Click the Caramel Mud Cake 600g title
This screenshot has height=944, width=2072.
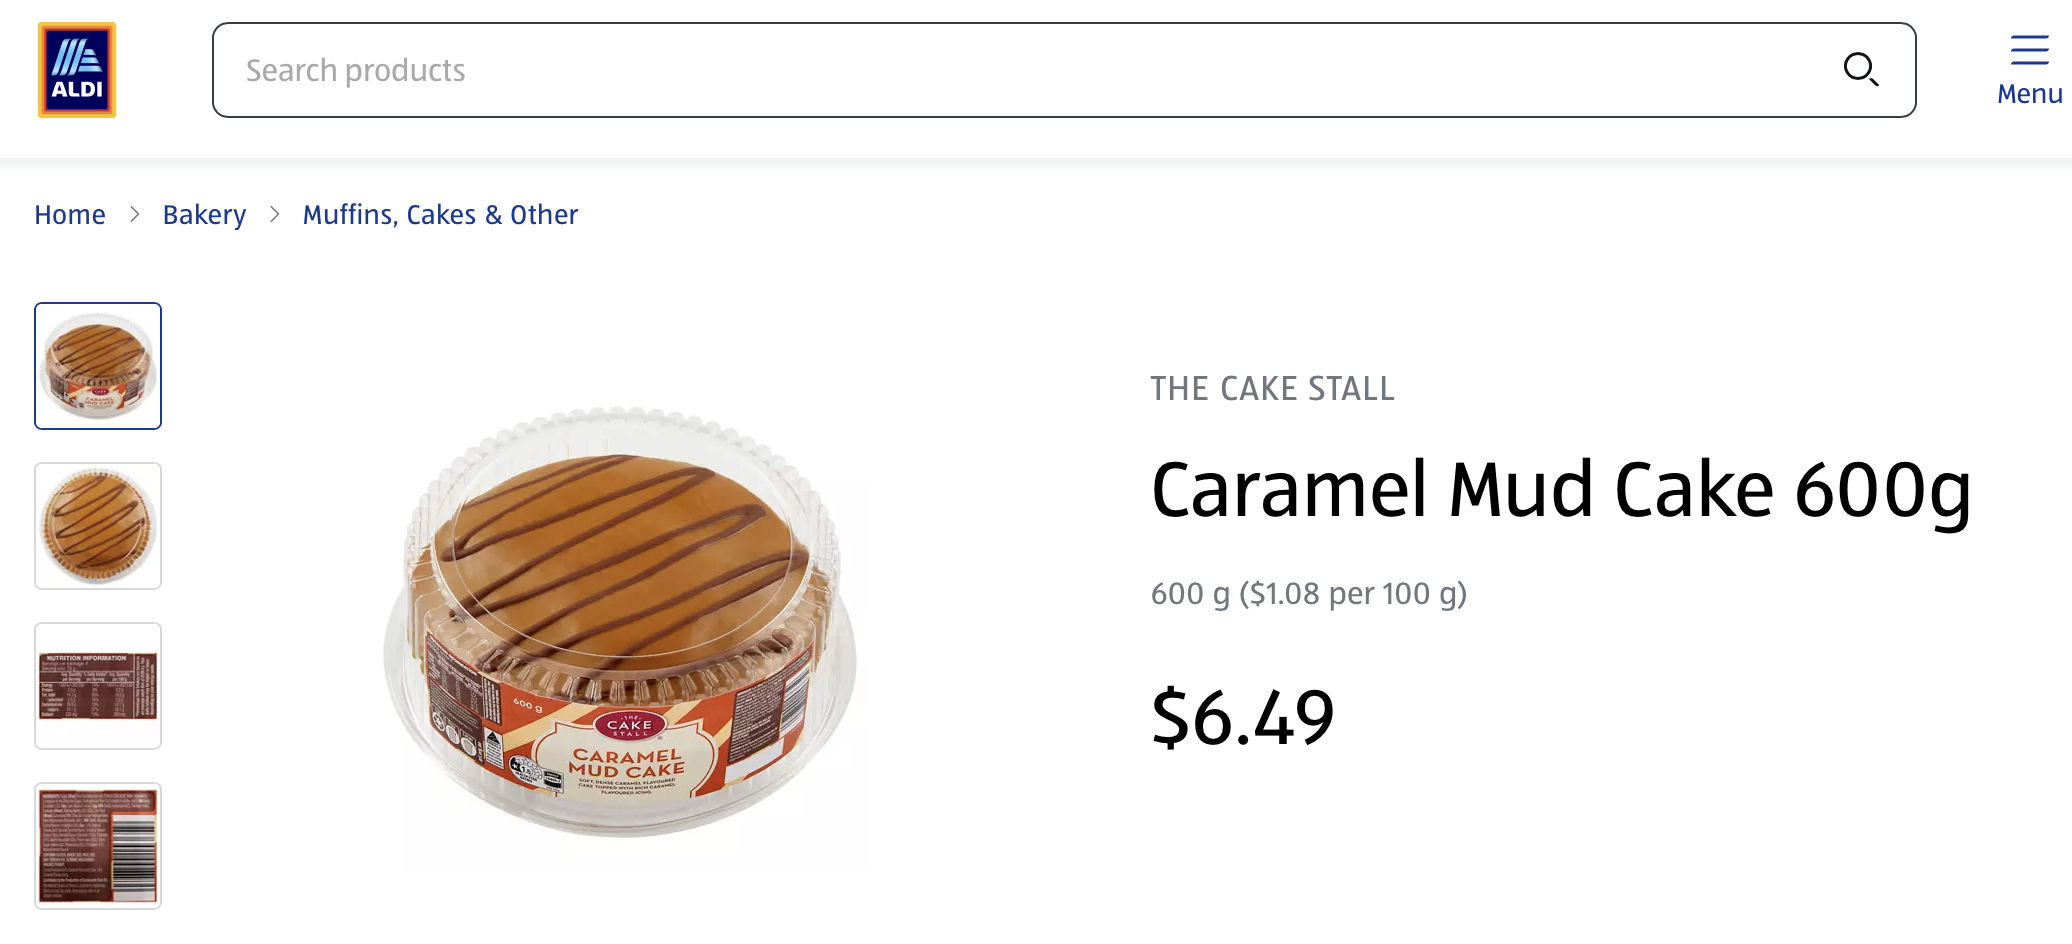pyautogui.click(x=1560, y=490)
